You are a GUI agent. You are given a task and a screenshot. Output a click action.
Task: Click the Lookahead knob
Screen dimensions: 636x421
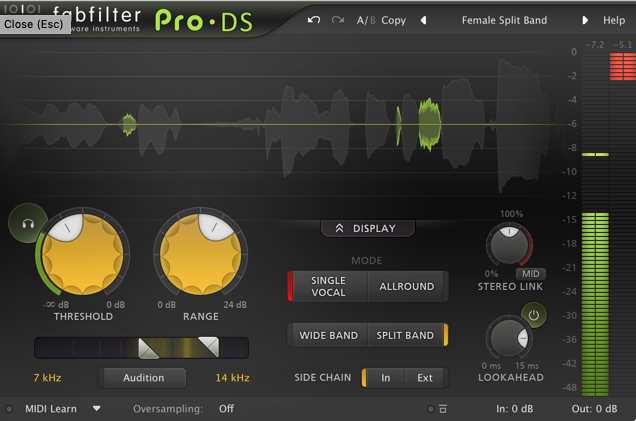(509, 339)
